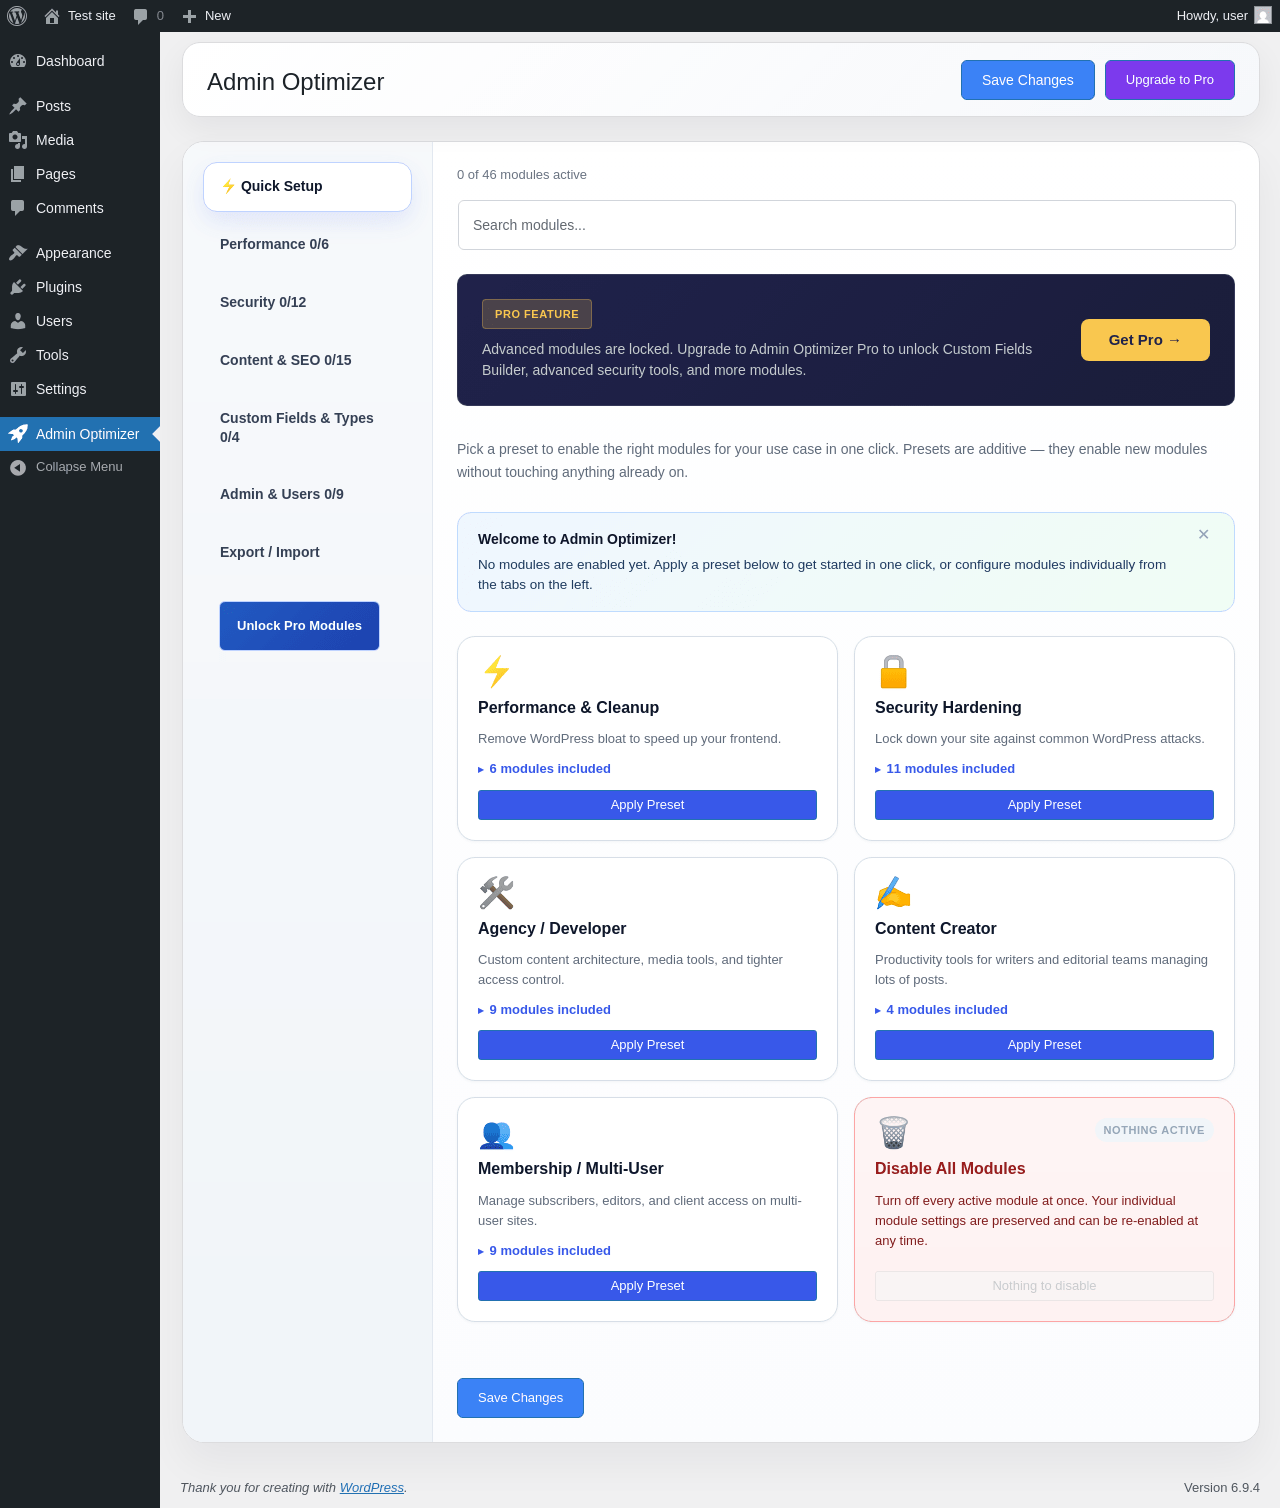Click the Comments icon in sidebar

pos(18,208)
